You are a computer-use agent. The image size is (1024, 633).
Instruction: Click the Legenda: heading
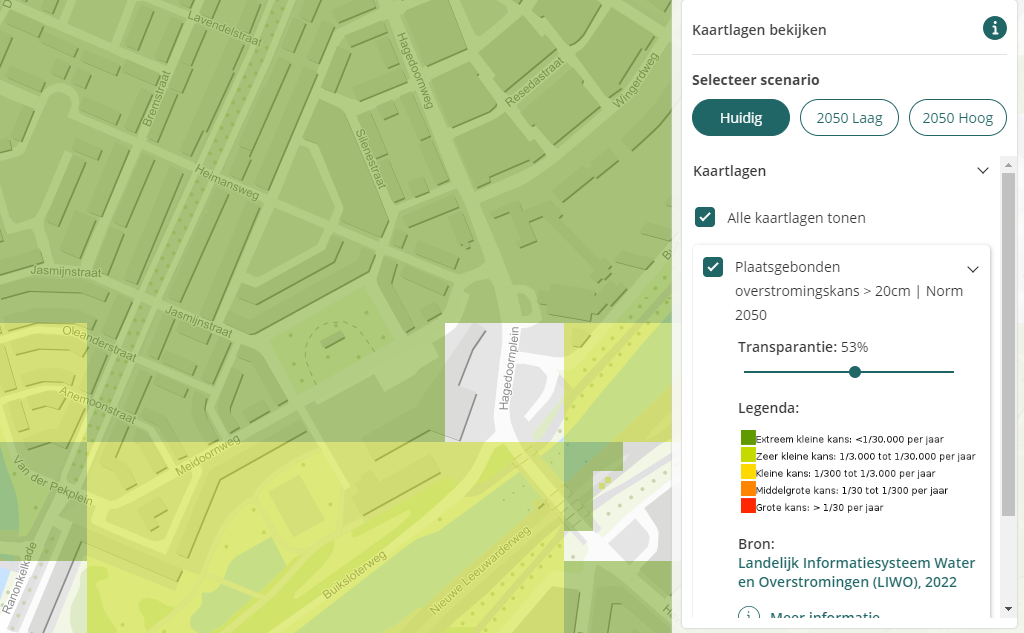click(x=768, y=408)
